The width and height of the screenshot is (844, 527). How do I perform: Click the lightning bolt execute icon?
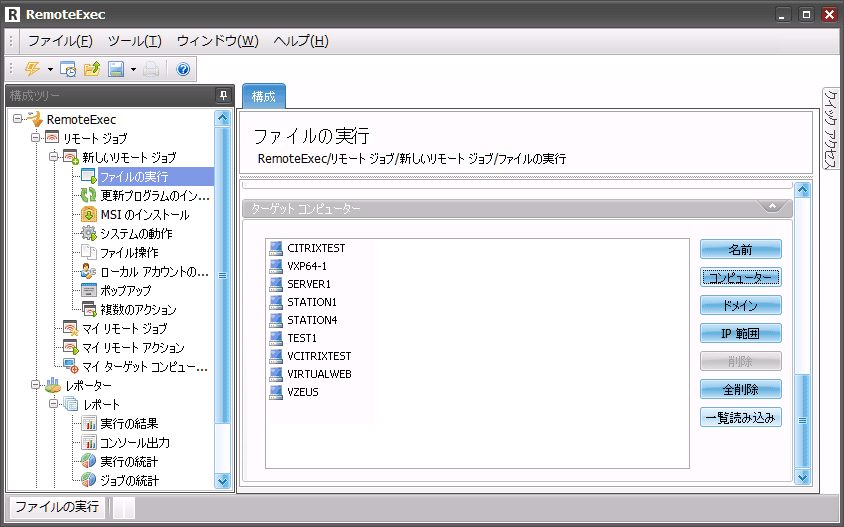pos(32,69)
